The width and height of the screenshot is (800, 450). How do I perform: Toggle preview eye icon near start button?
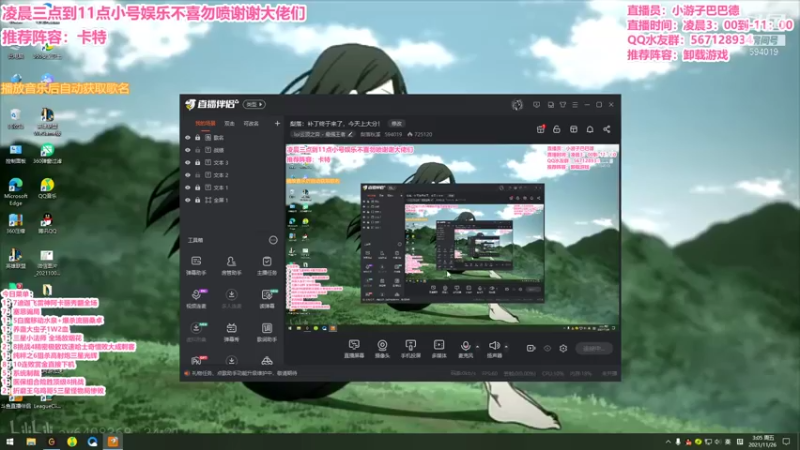[547, 348]
